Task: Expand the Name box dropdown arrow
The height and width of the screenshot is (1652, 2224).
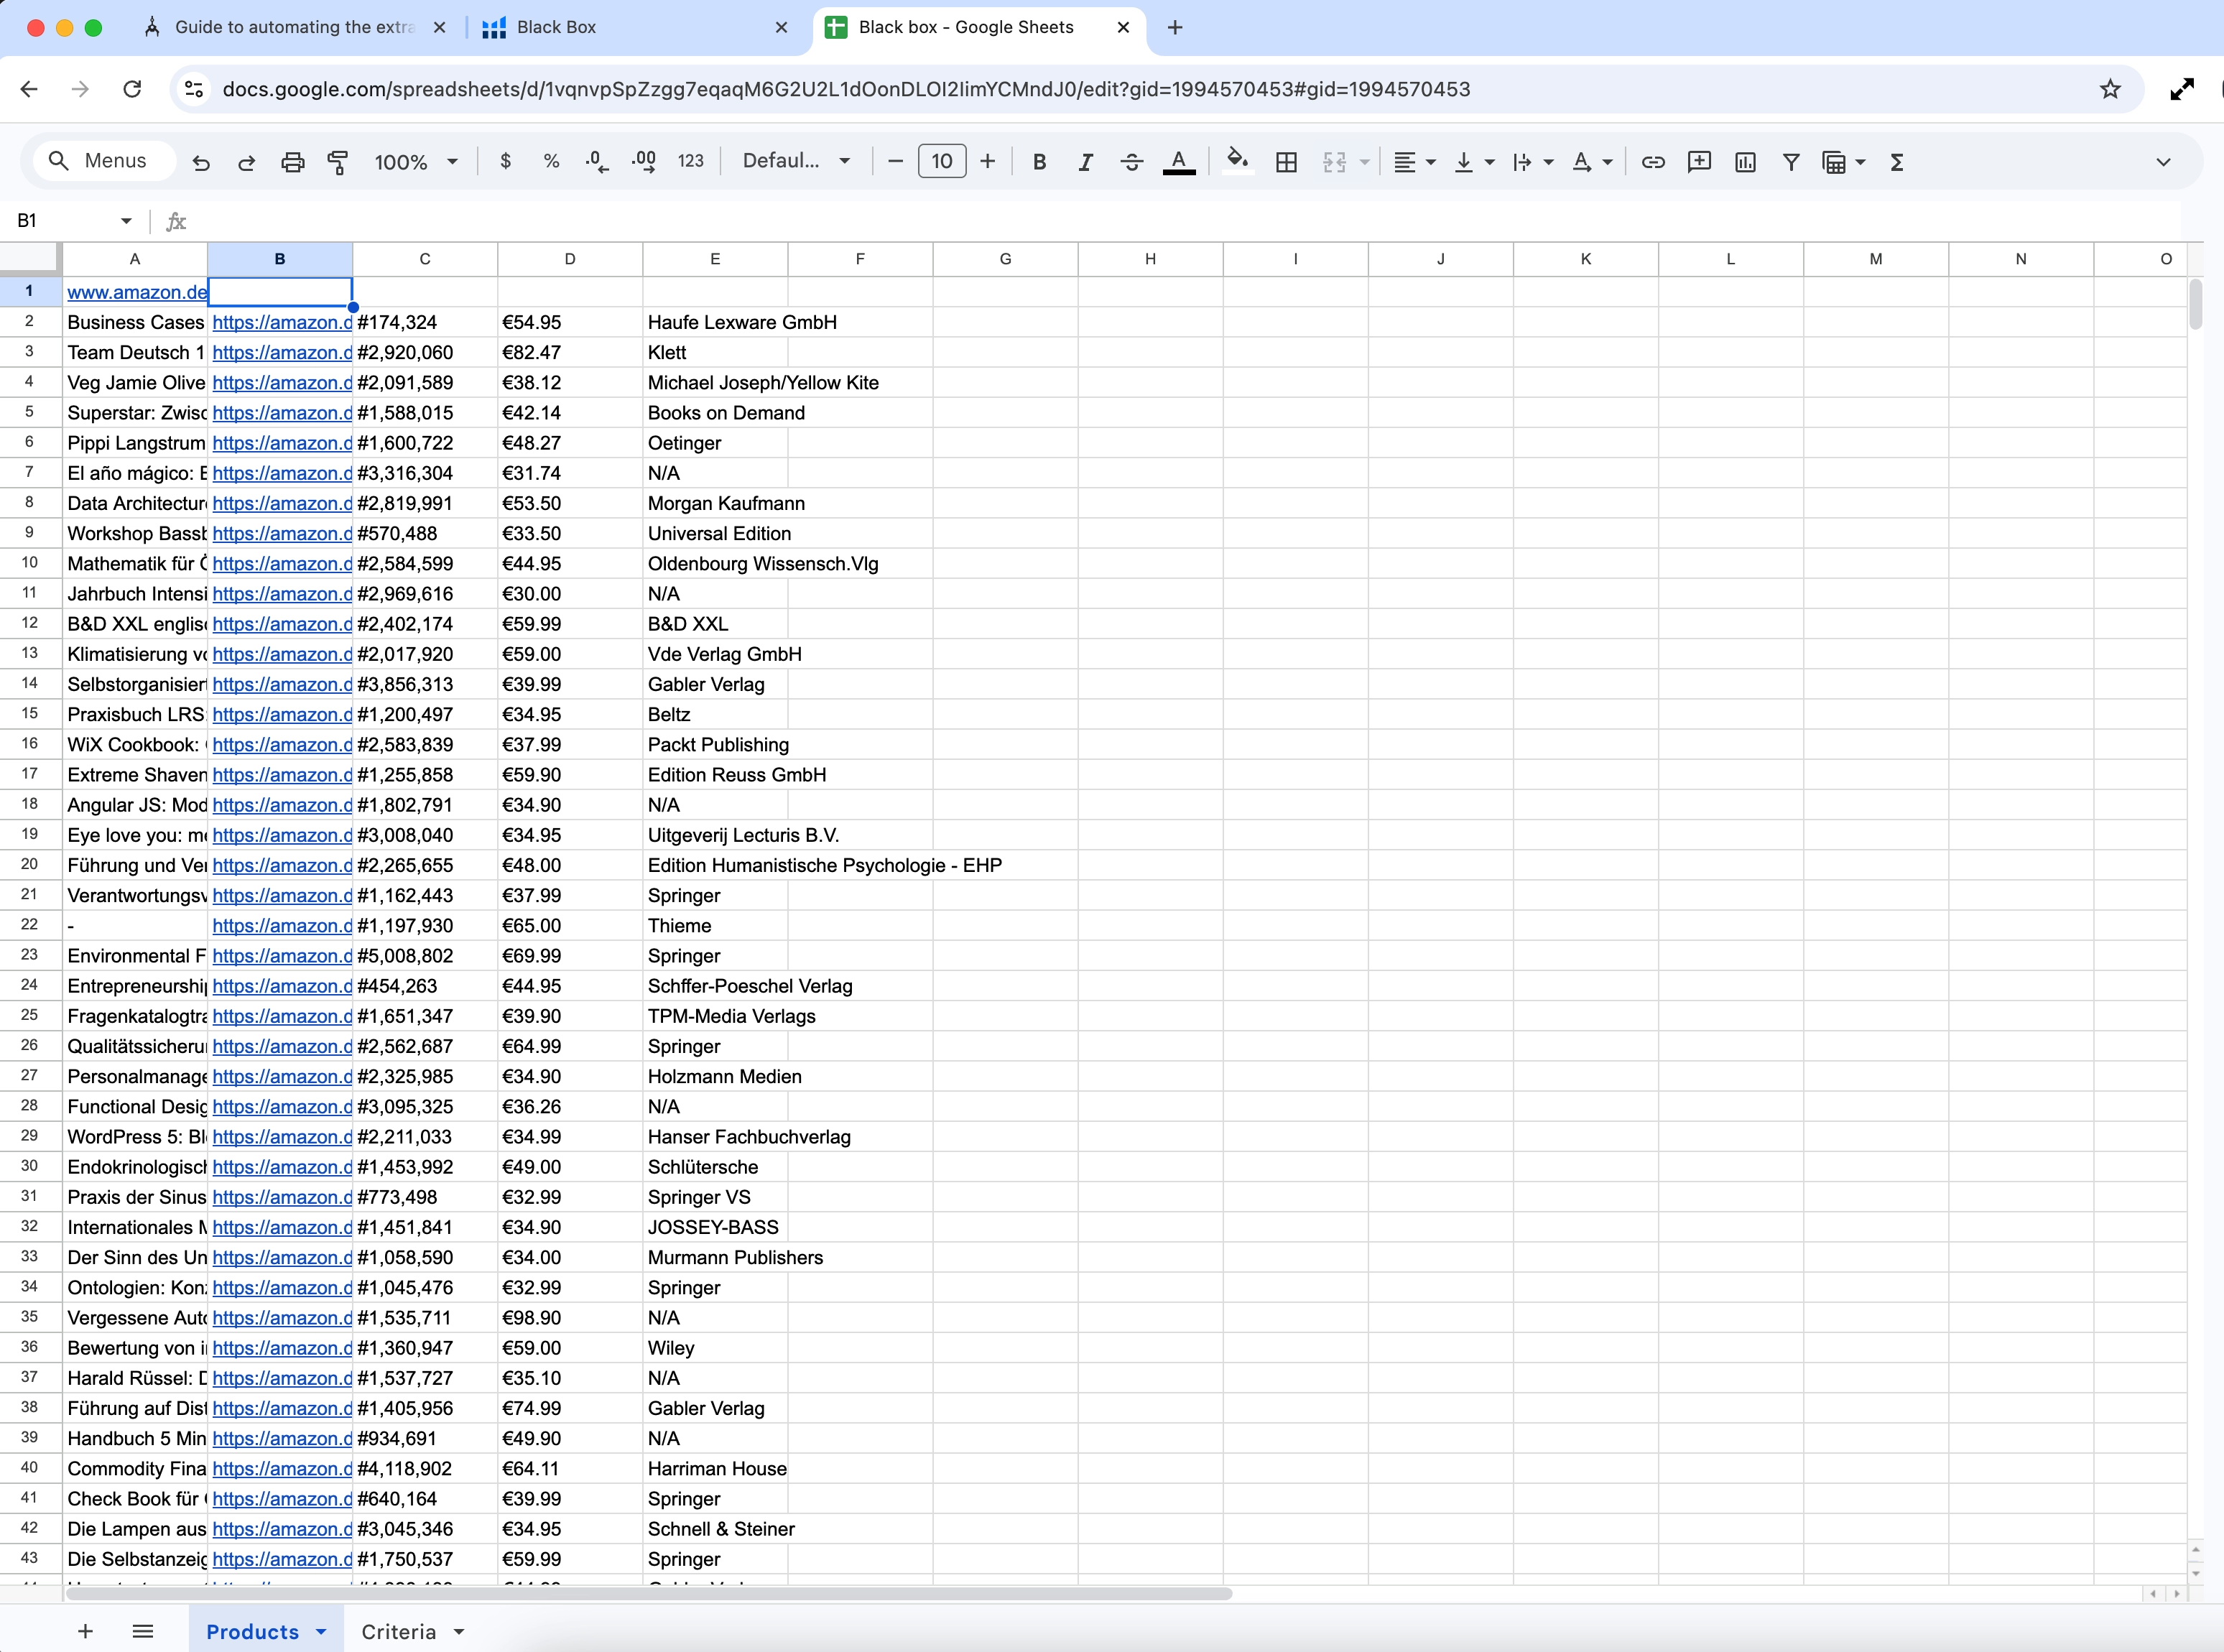Action: coord(126,221)
